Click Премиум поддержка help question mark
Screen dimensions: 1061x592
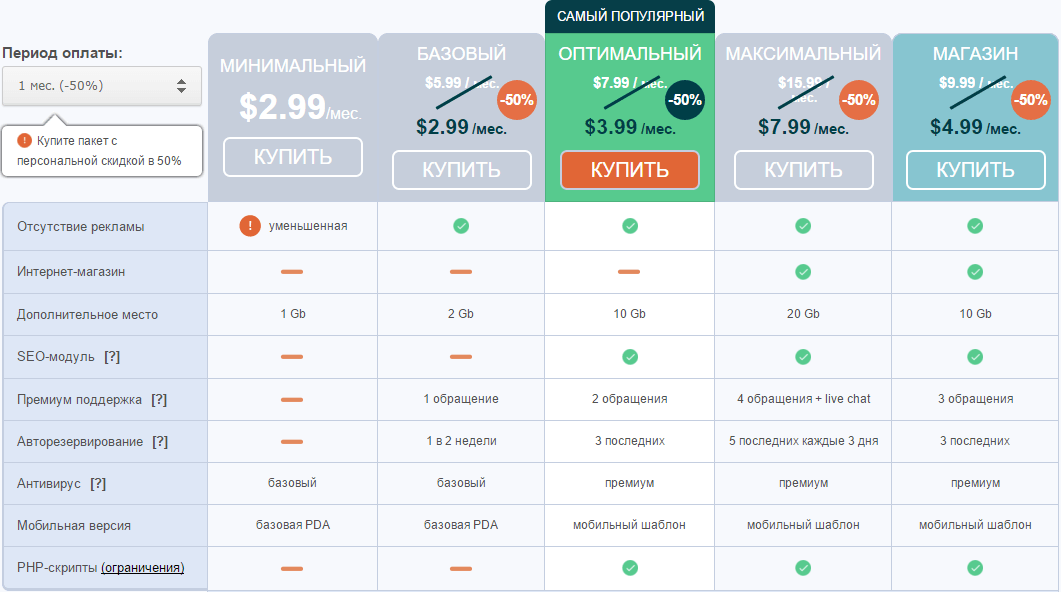159,399
